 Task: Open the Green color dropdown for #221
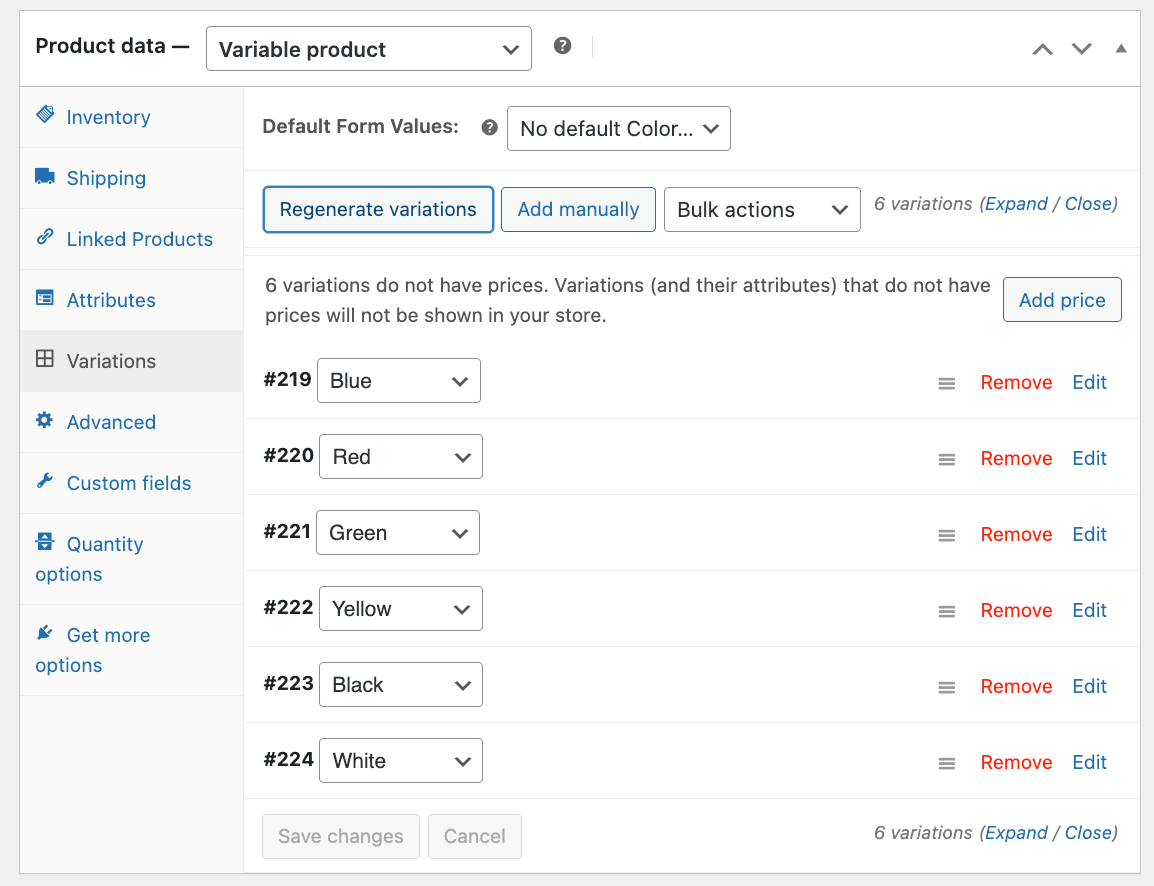(x=398, y=532)
